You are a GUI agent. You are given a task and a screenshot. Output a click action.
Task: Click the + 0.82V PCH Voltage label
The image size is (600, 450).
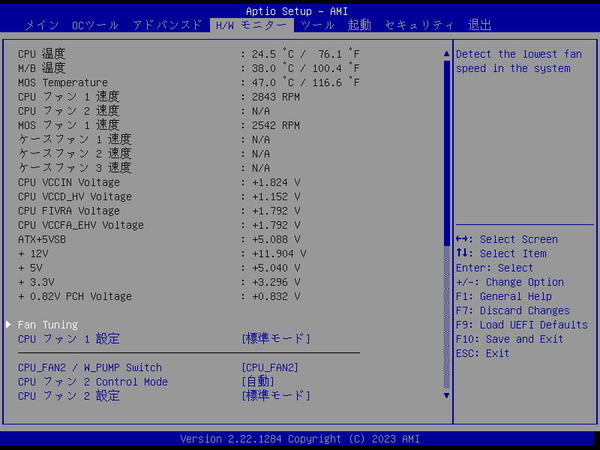coord(75,297)
